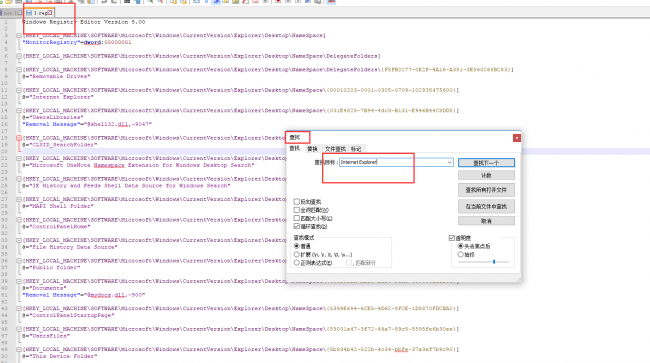
Task: Collapse fold marker above MAPI Shell Folder
Action: [x=19, y=199]
